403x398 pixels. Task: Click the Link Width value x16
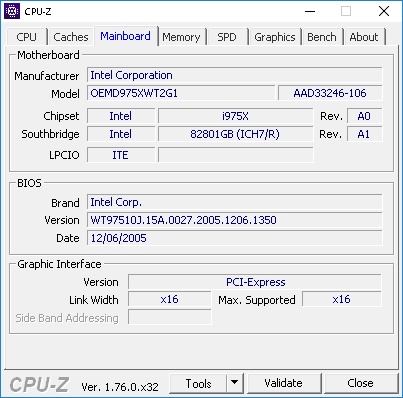coord(170,299)
